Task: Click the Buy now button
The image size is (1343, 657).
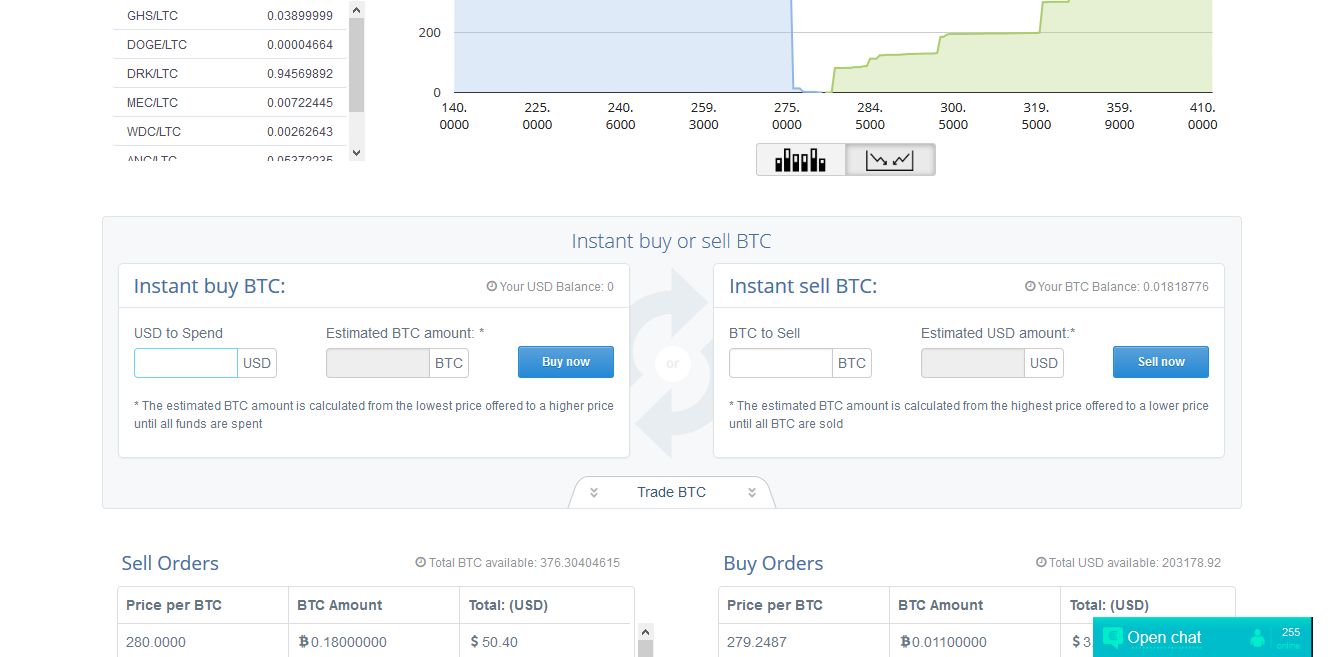Action: point(566,362)
